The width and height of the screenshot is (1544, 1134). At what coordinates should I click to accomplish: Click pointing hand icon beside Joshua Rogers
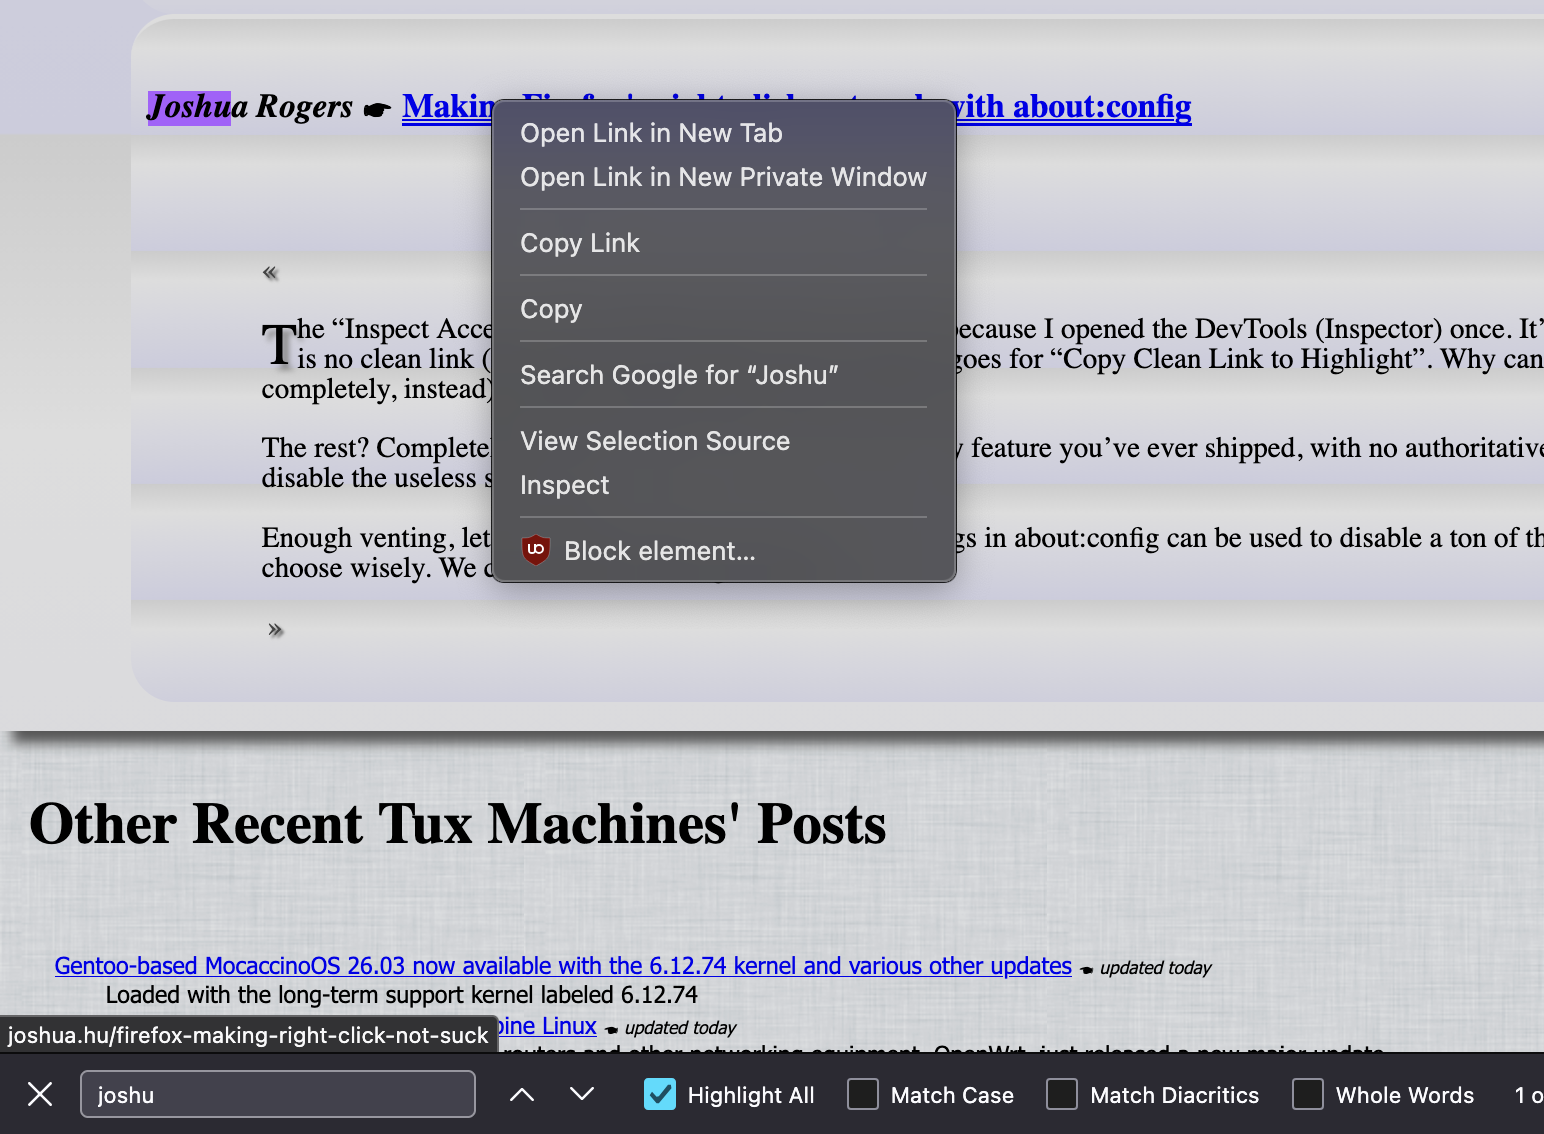[376, 109]
